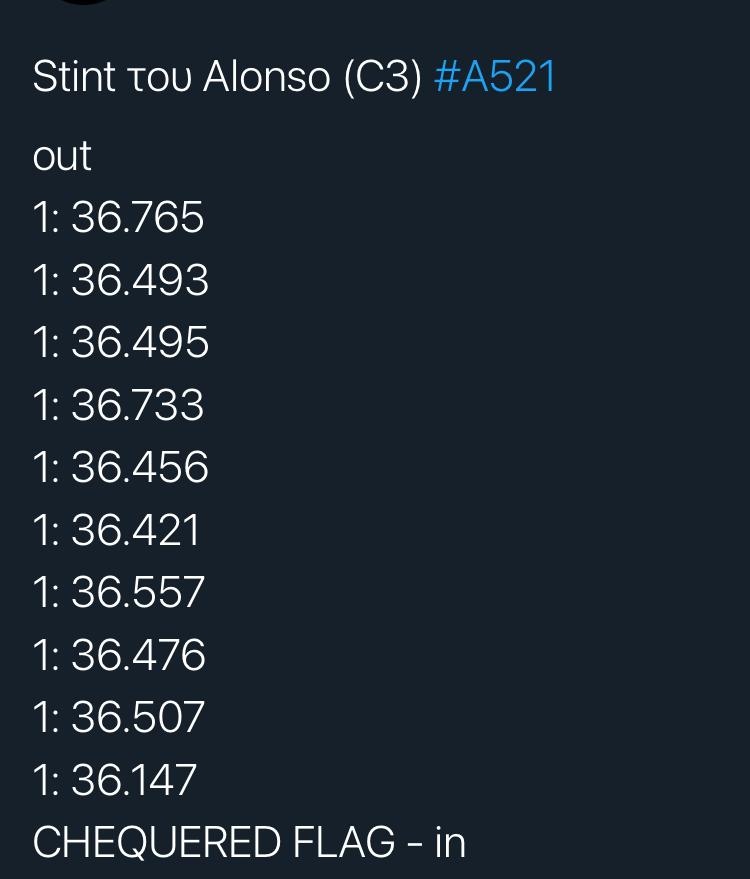This screenshot has height=879, width=750.
Task: Click the word CHEQUERED in last line
Action: pos(157,843)
